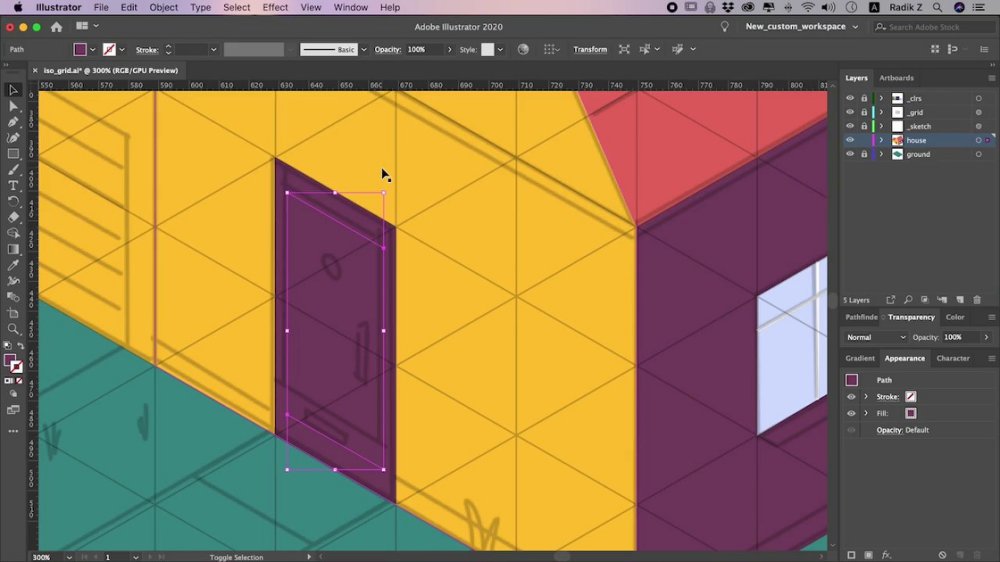Click Locate Object magnifier in Layers
The image size is (1000, 562).
(x=908, y=300)
